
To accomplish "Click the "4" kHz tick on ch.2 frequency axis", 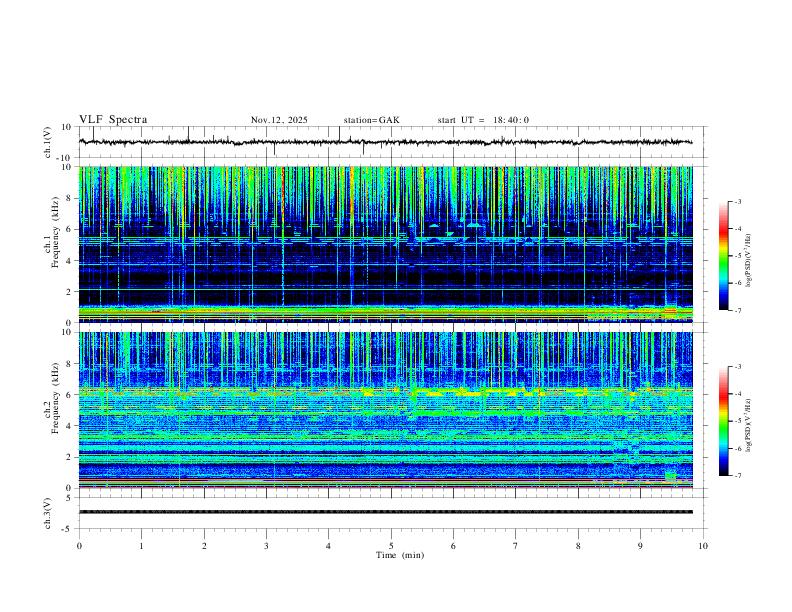I will [70, 426].
